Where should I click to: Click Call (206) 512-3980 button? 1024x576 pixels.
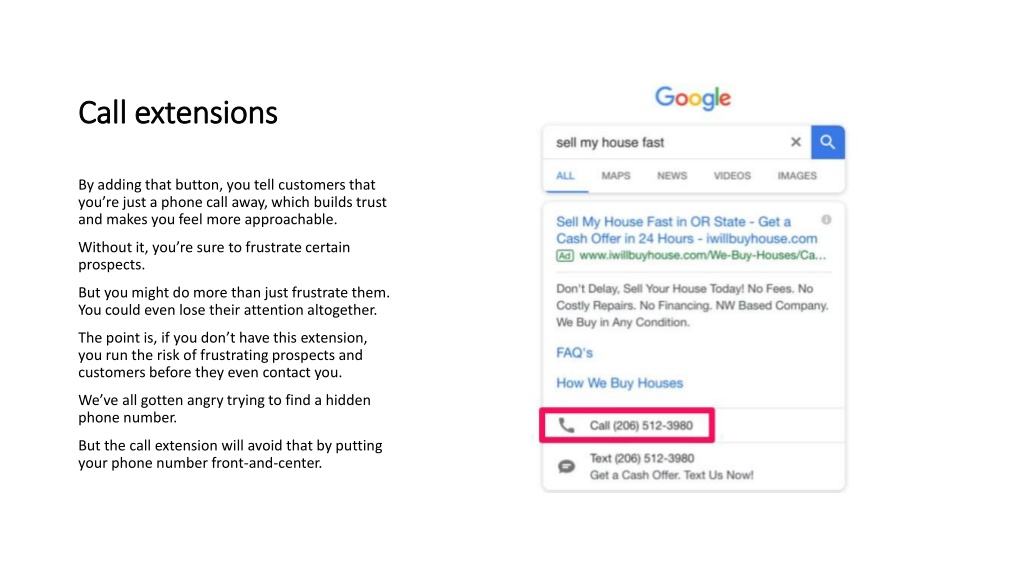[x=627, y=426]
